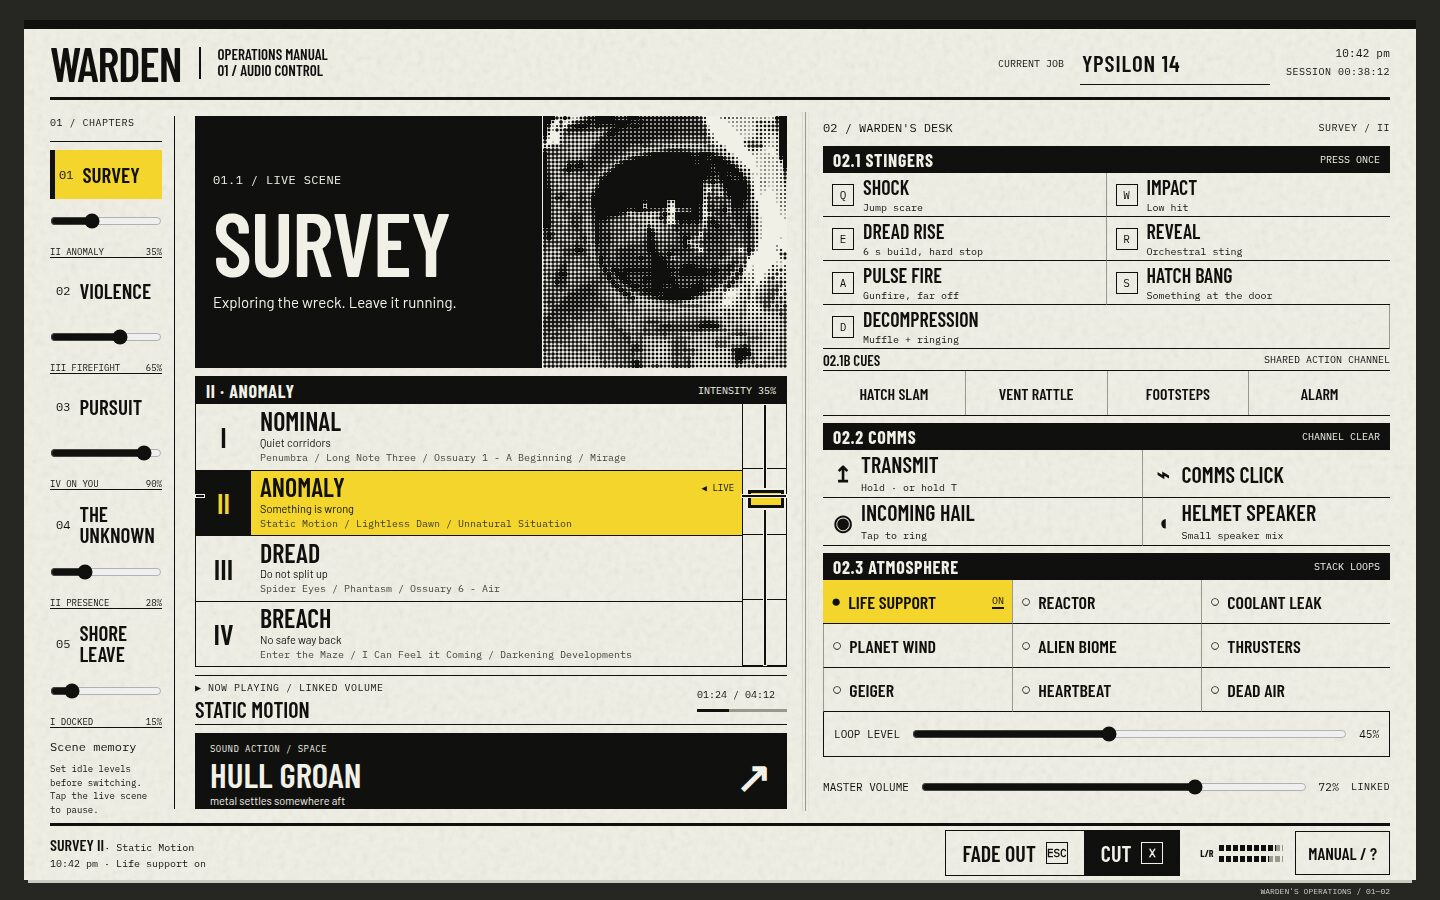1440x900 pixels.
Task: Click the Cut button
Action: pos(1132,853)
